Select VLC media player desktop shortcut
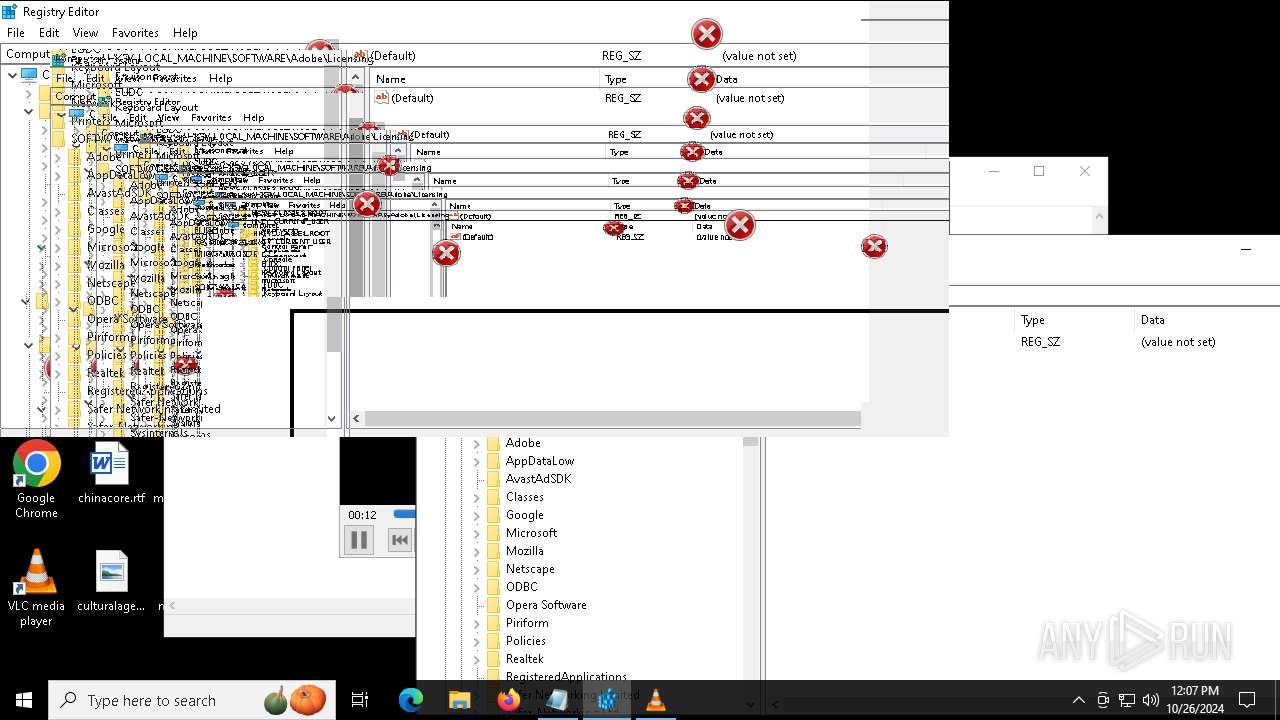Image resolution: width=1280 pixels, height=720 pixels. (36, 588)
